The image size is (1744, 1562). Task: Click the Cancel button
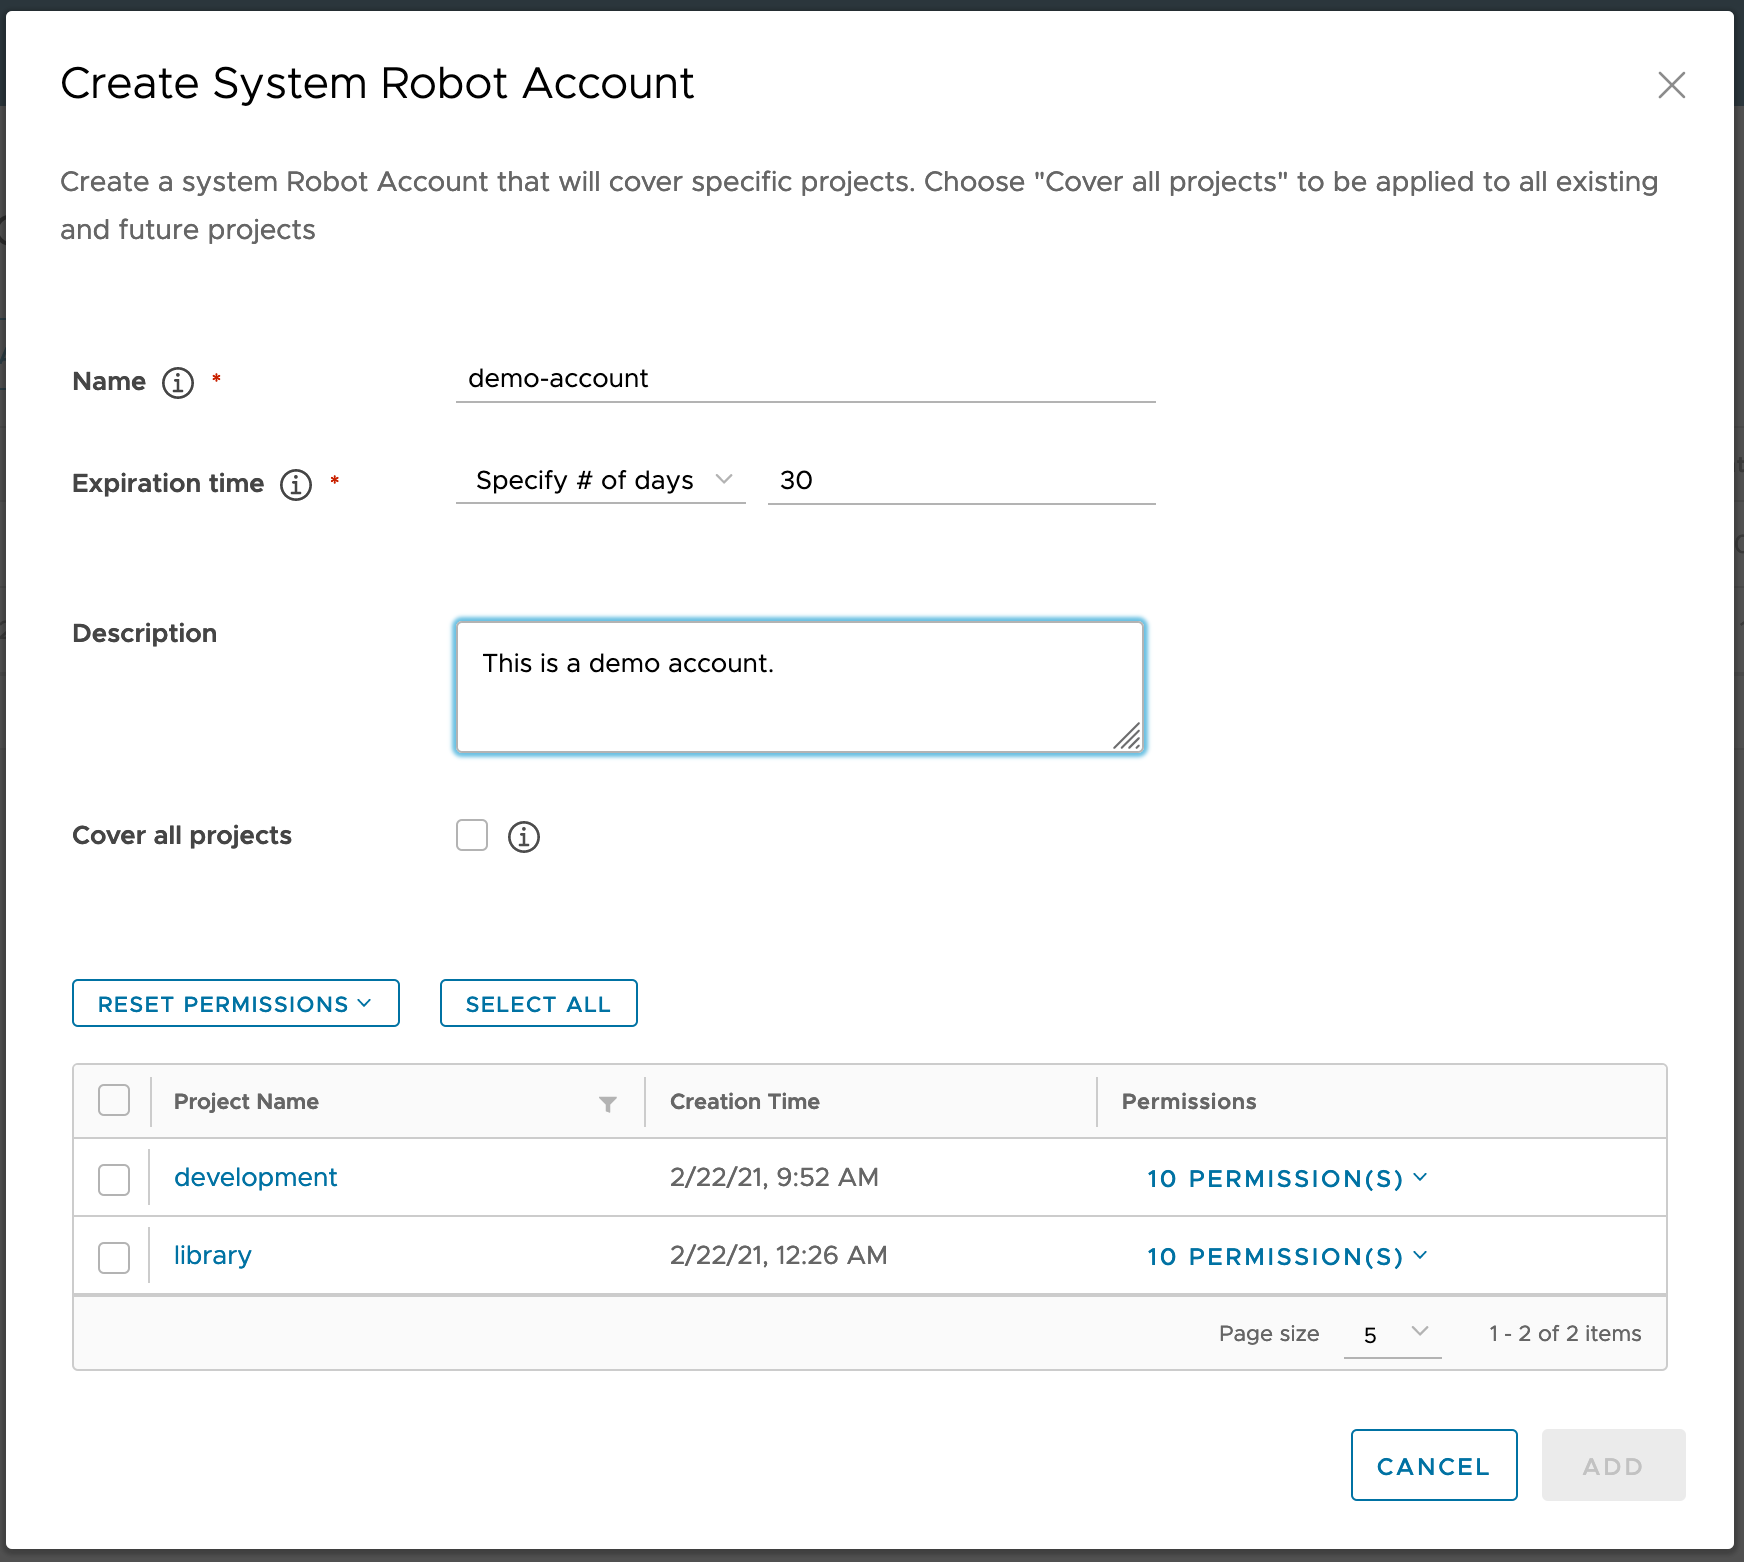click(x=1434, y=1465)
